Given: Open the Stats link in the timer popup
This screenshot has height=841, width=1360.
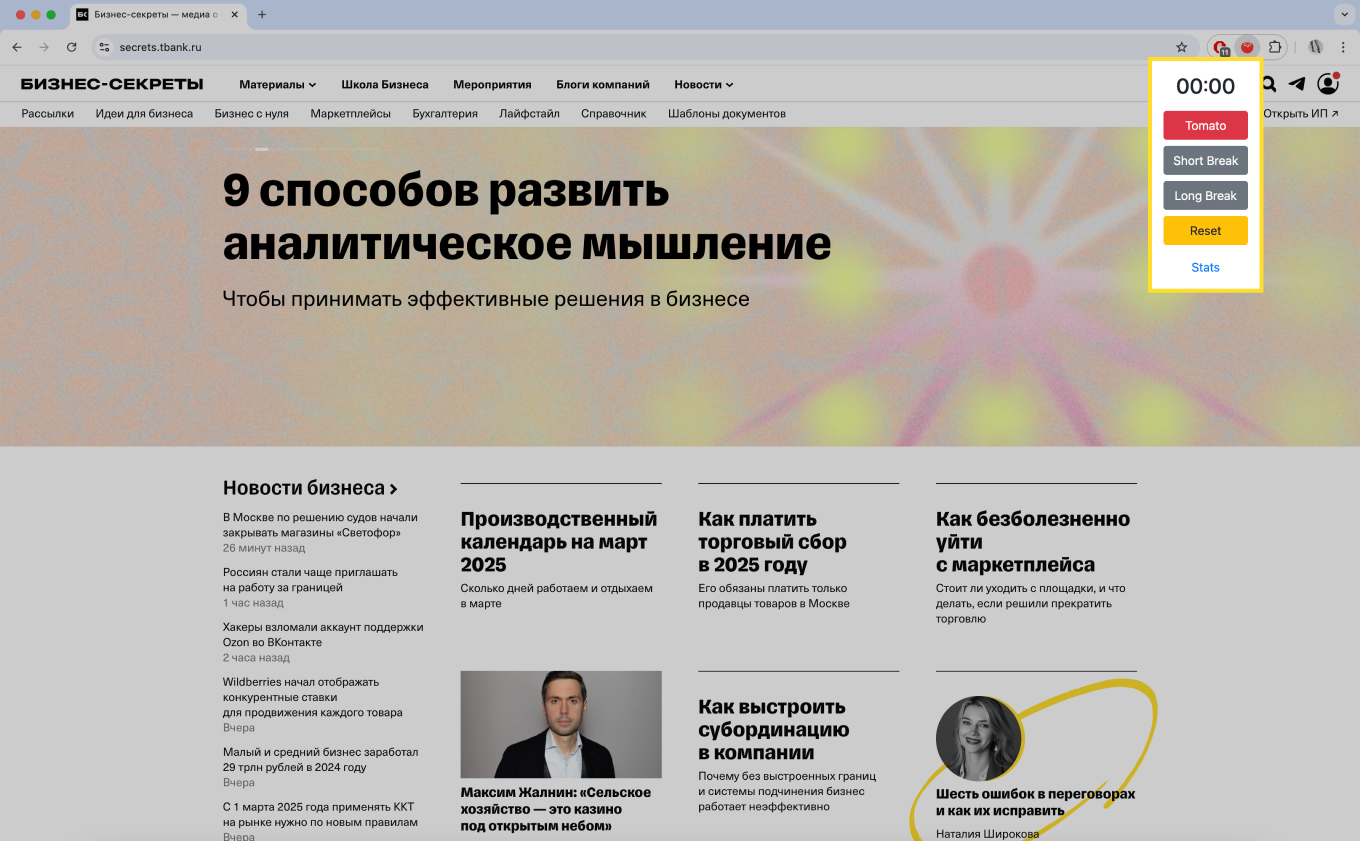Looking at the screenshot, I should 1205,267.
